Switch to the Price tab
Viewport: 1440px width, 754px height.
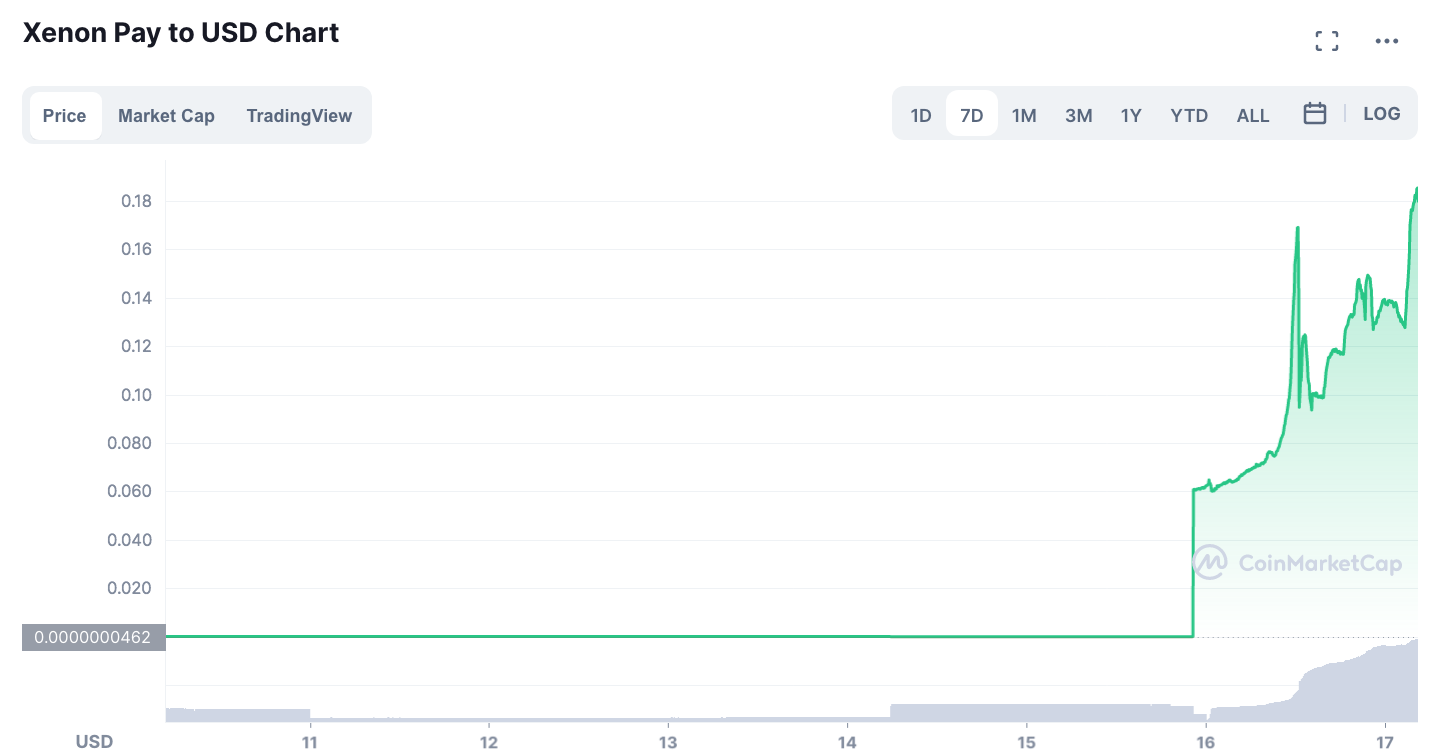click(x=65, y=115)
